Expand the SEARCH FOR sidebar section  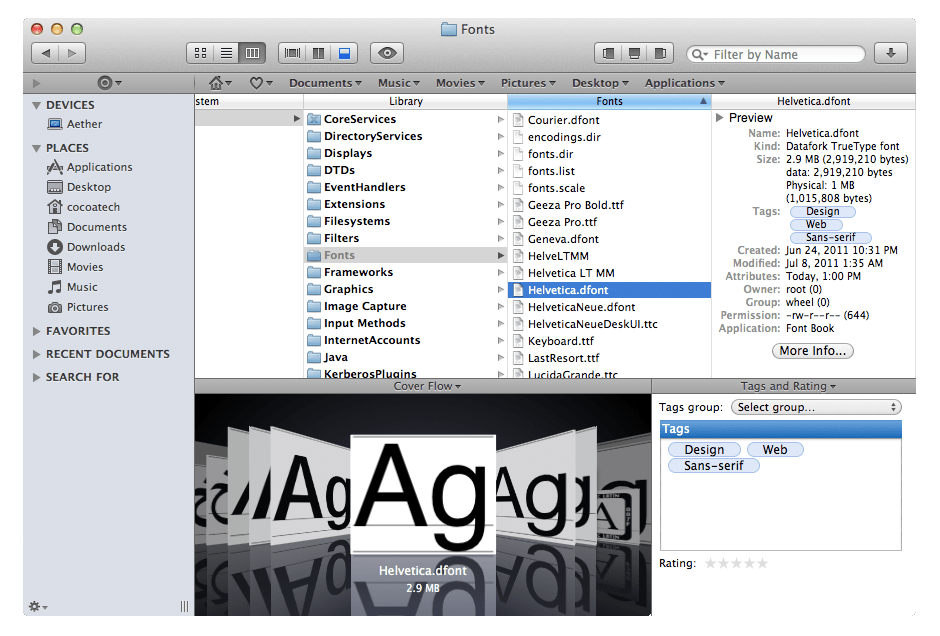pos(37,377)
